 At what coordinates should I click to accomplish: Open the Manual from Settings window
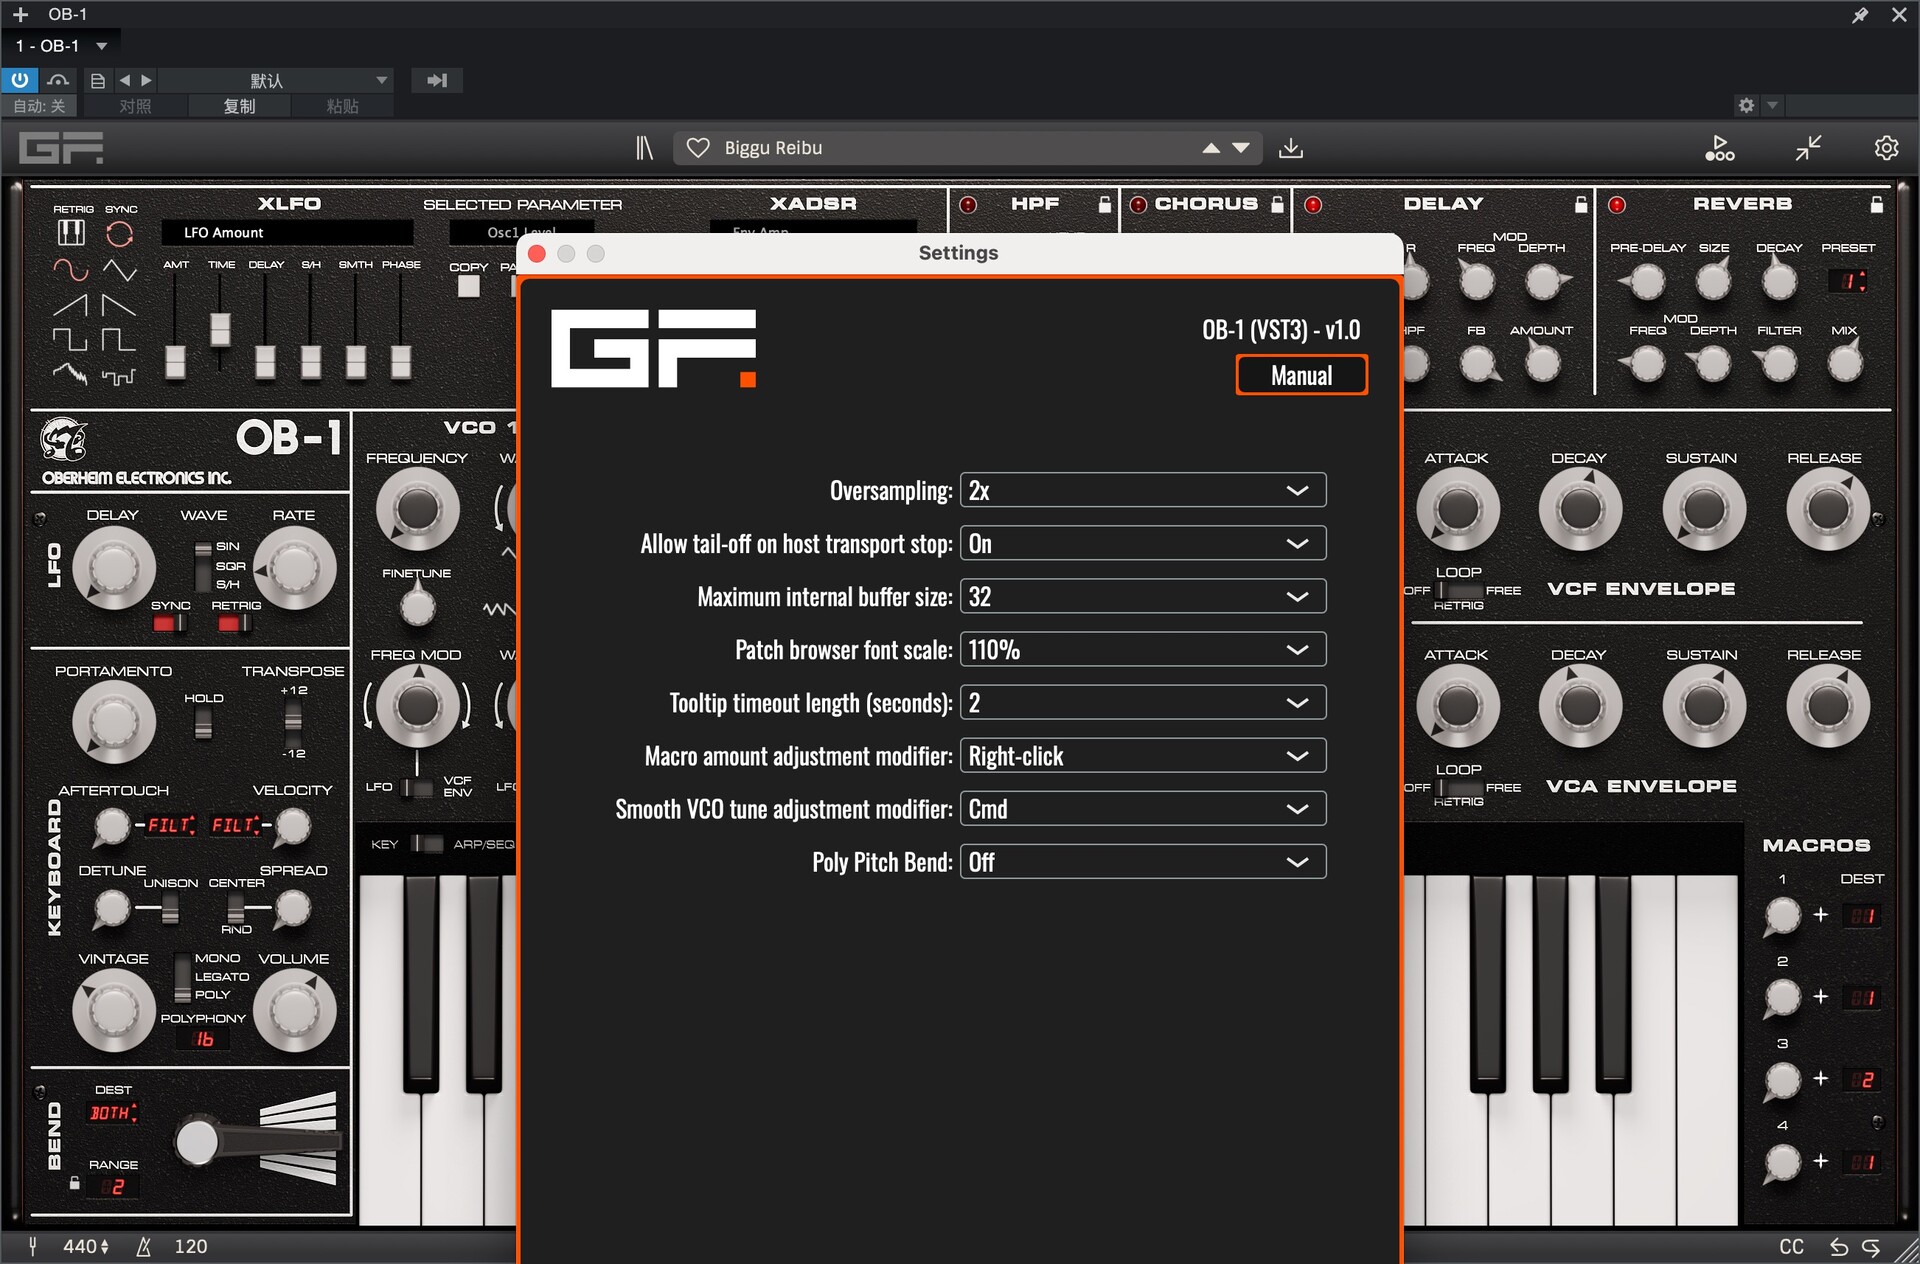(1301, 375)
